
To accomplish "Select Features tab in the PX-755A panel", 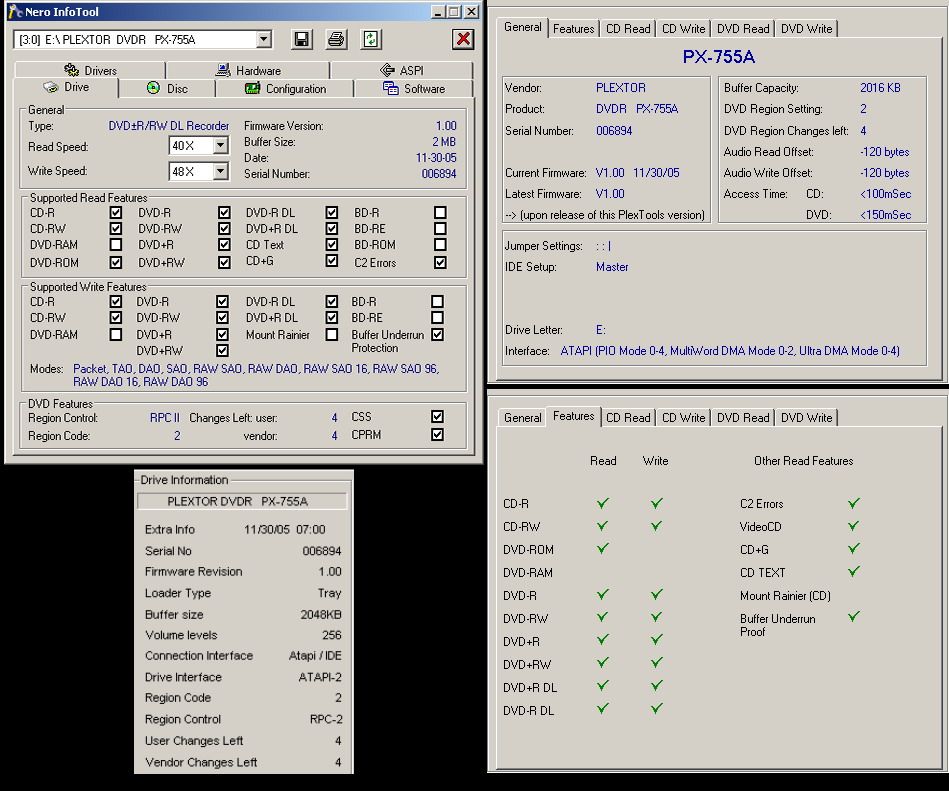I will (x=574, y=28).
